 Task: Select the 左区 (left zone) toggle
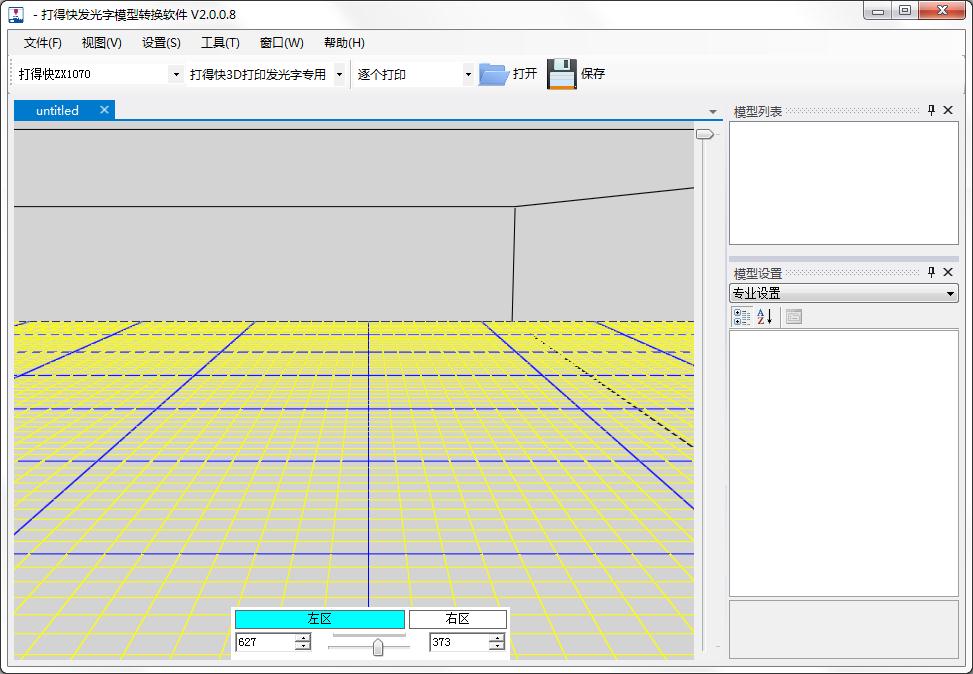click(319, 619)
